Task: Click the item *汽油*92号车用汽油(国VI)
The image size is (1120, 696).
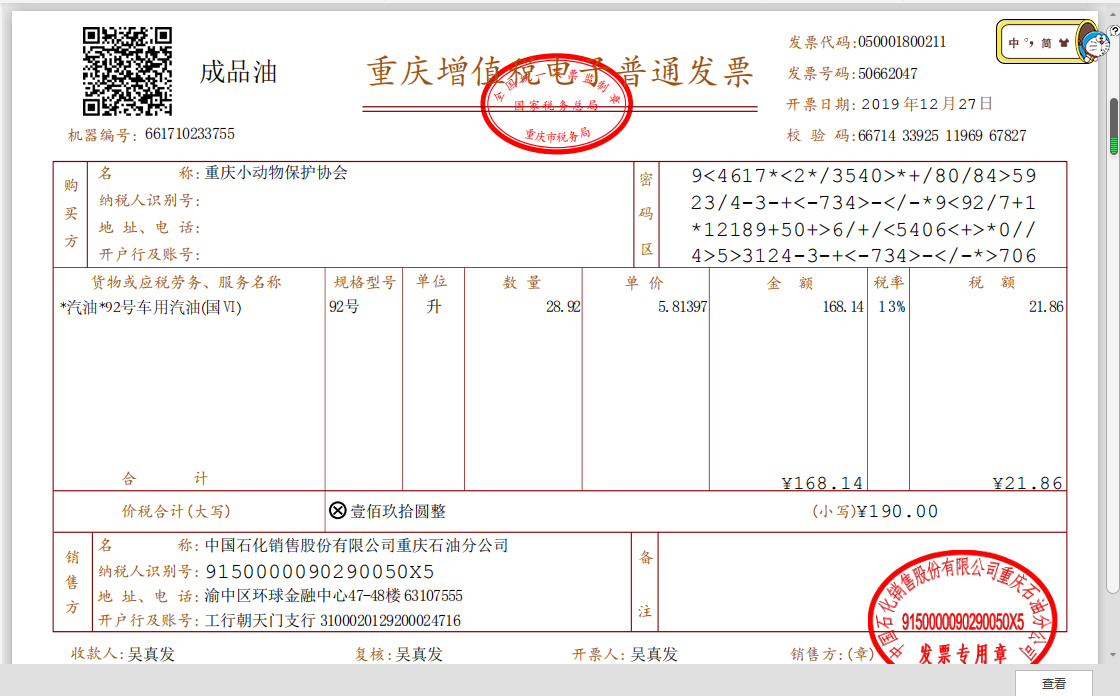Action: coord(151,307)
